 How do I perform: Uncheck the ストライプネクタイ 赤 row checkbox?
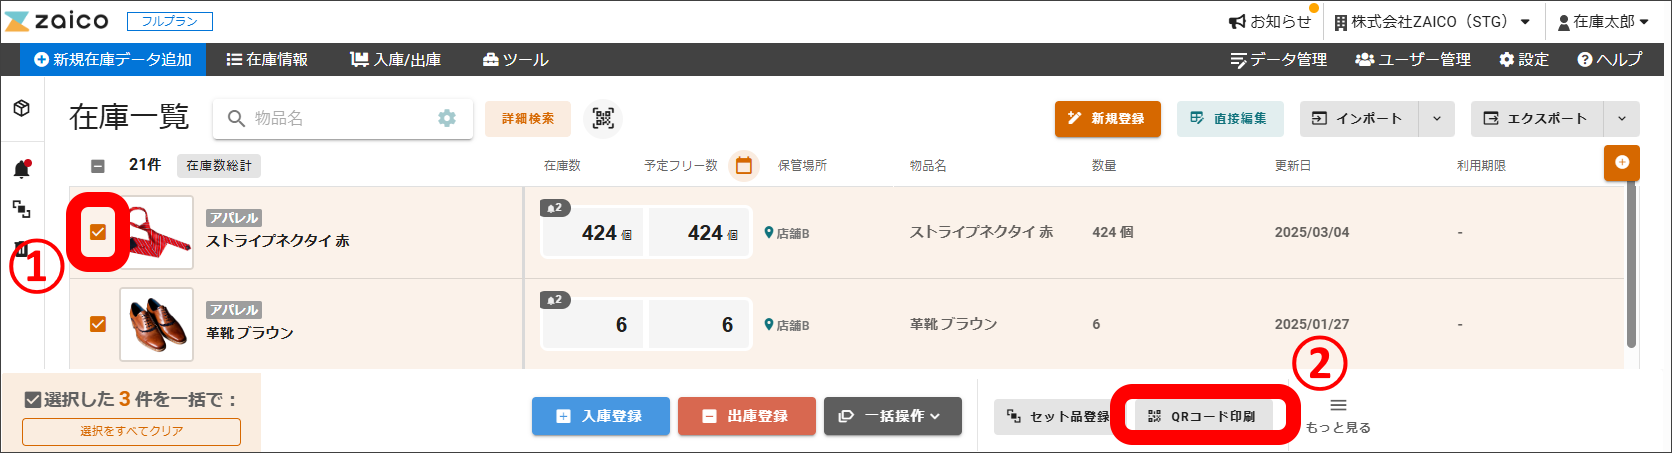point(98,232)
